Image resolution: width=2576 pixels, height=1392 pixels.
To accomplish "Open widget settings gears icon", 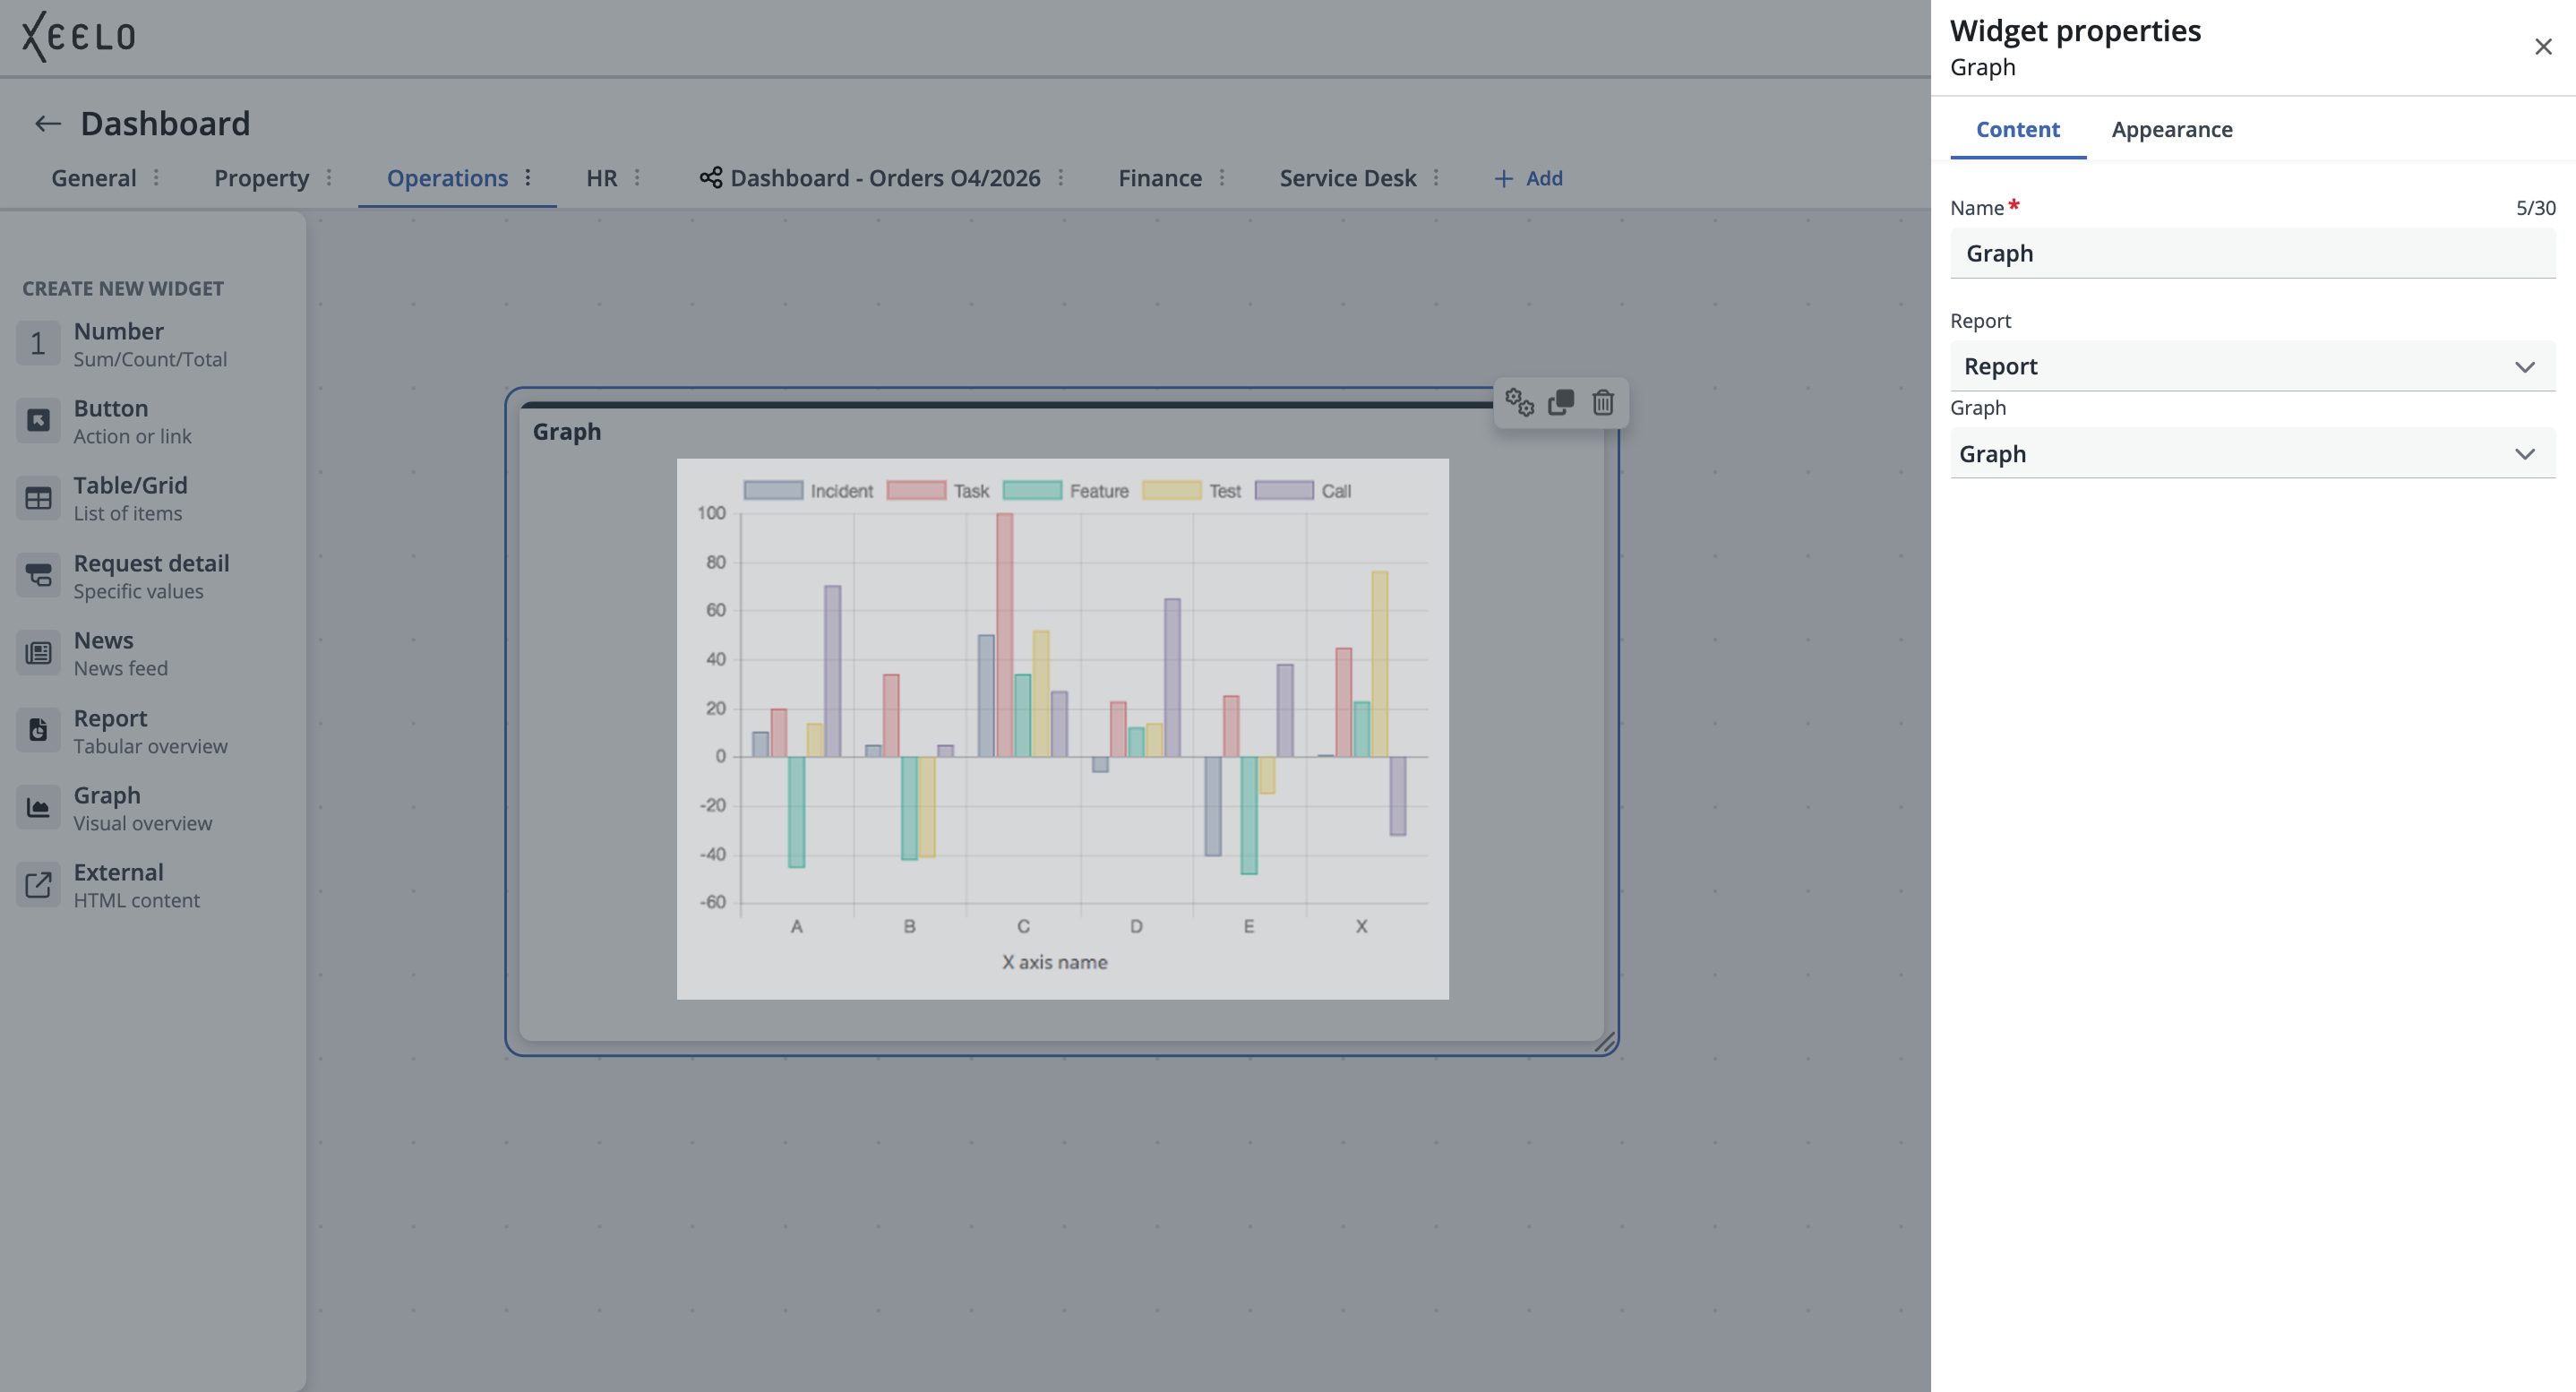I will click(1519, 402).
